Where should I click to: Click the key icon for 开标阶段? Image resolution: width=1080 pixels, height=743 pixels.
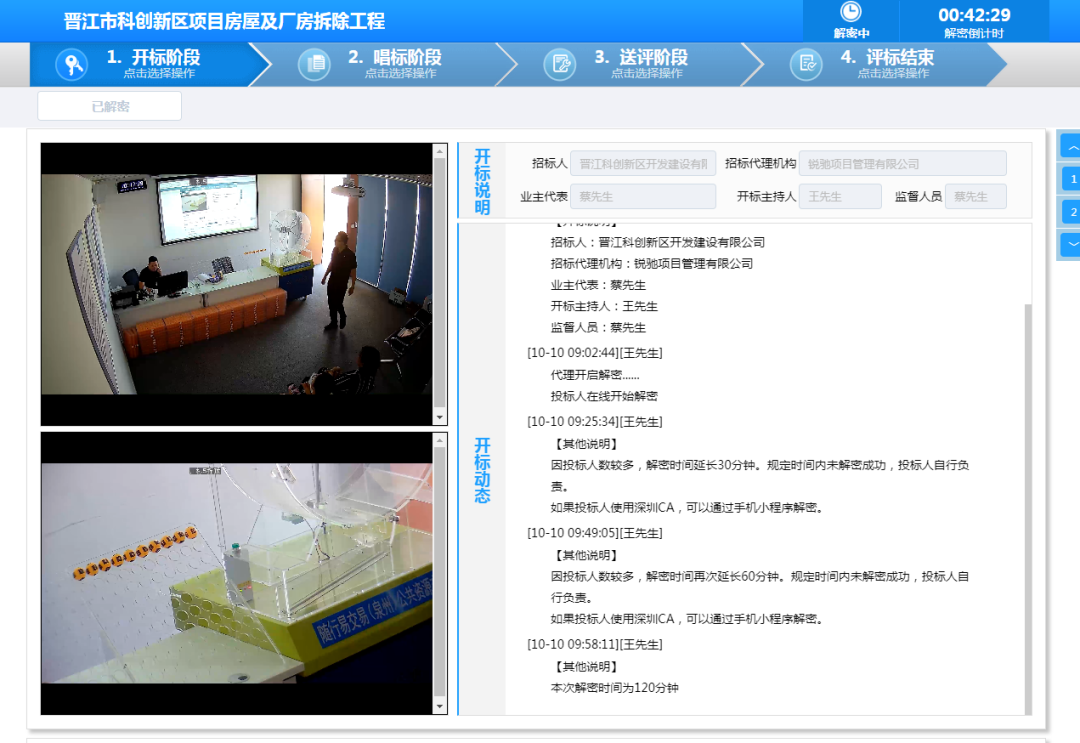pos(71,65)
